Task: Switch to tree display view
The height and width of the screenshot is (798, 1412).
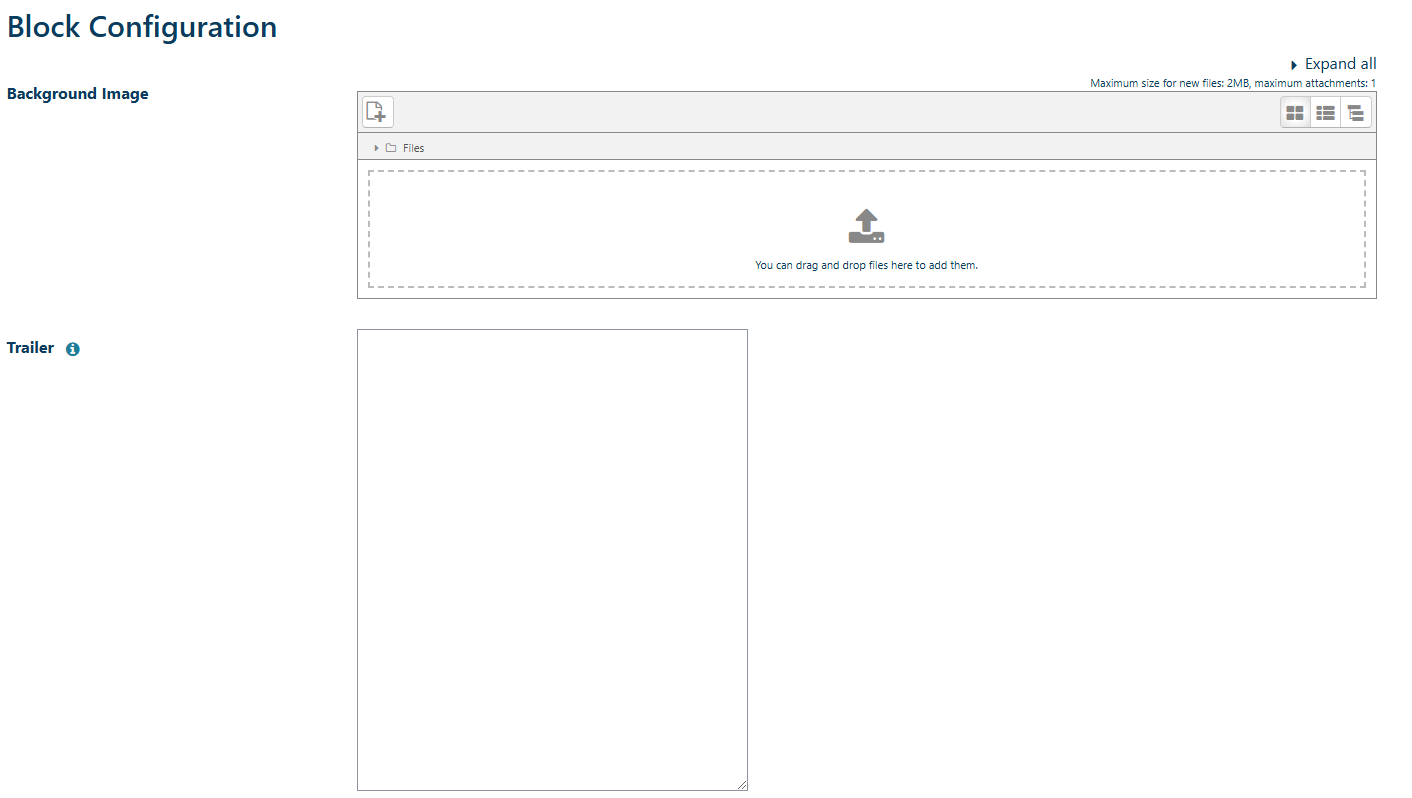Action: (x=1356, y=111)
